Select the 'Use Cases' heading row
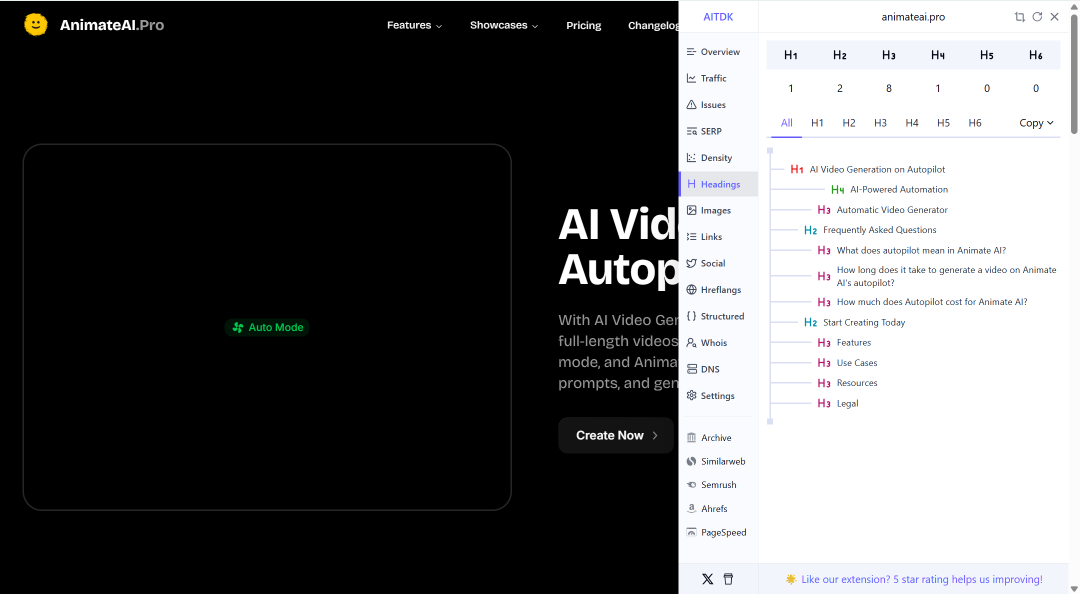 [x=847, y=362]
